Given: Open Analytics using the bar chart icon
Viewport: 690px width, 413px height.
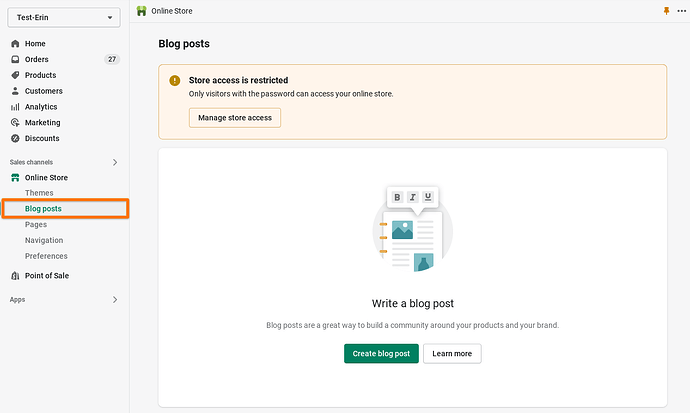Looking at the screenshot, I should coord(15,107).
